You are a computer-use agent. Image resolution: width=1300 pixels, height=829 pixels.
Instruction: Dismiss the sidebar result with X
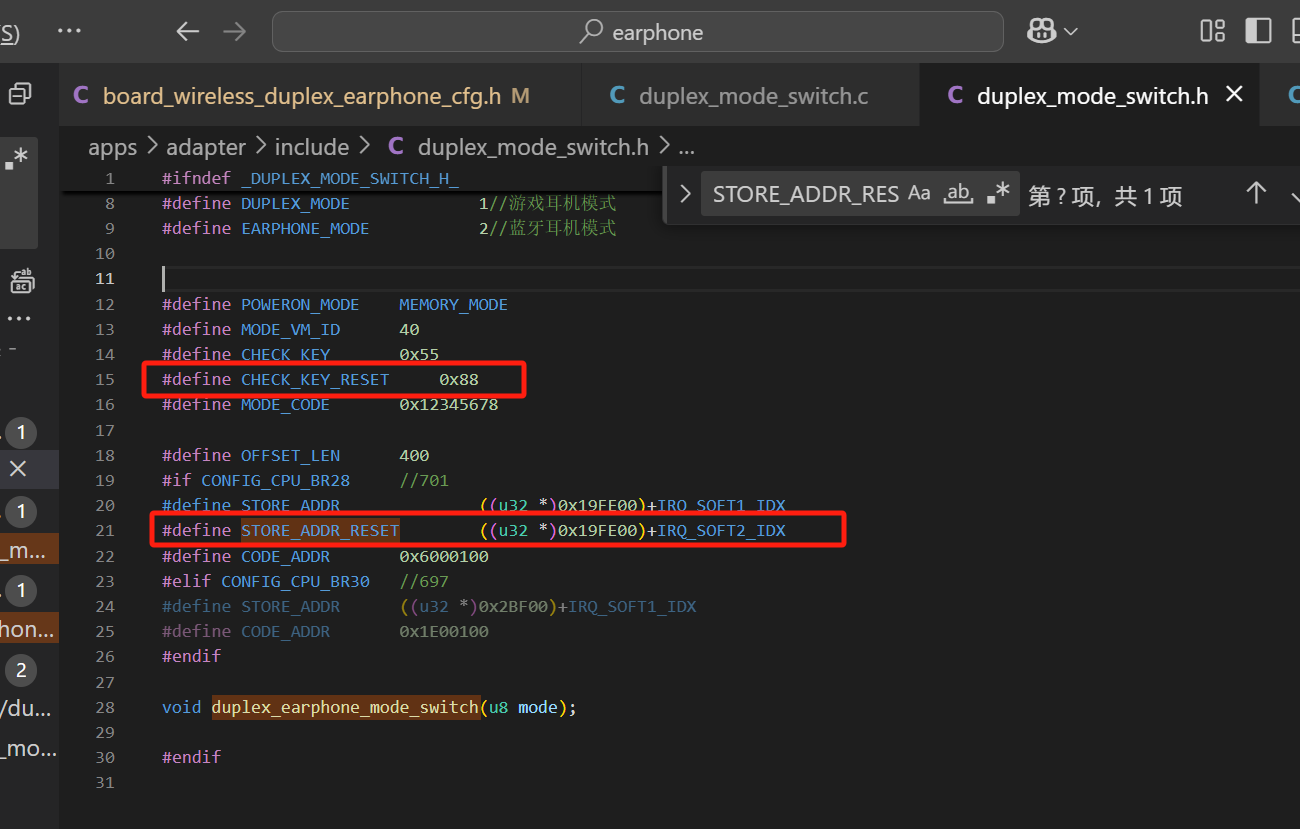(18, 469)
